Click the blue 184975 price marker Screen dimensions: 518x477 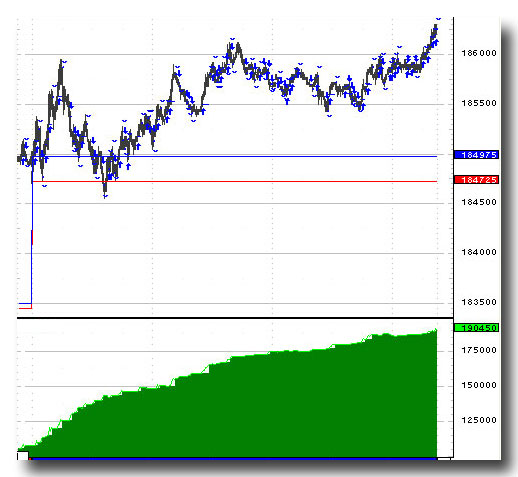pos(476,155)
